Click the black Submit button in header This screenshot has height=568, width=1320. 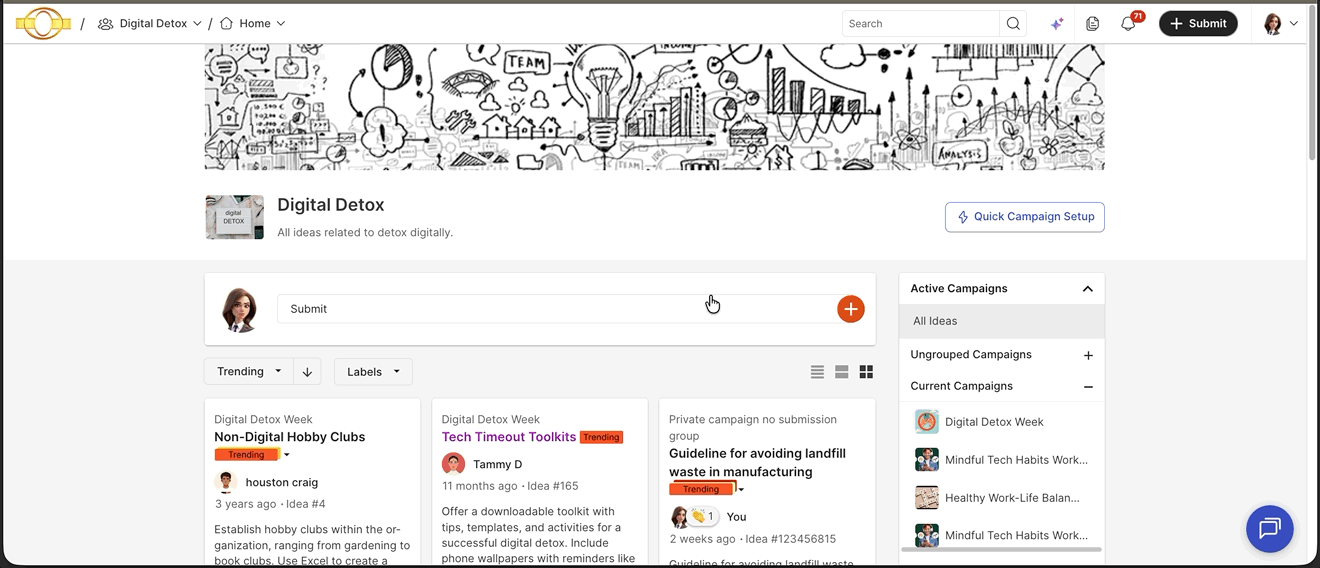[x=1198, y=23]
